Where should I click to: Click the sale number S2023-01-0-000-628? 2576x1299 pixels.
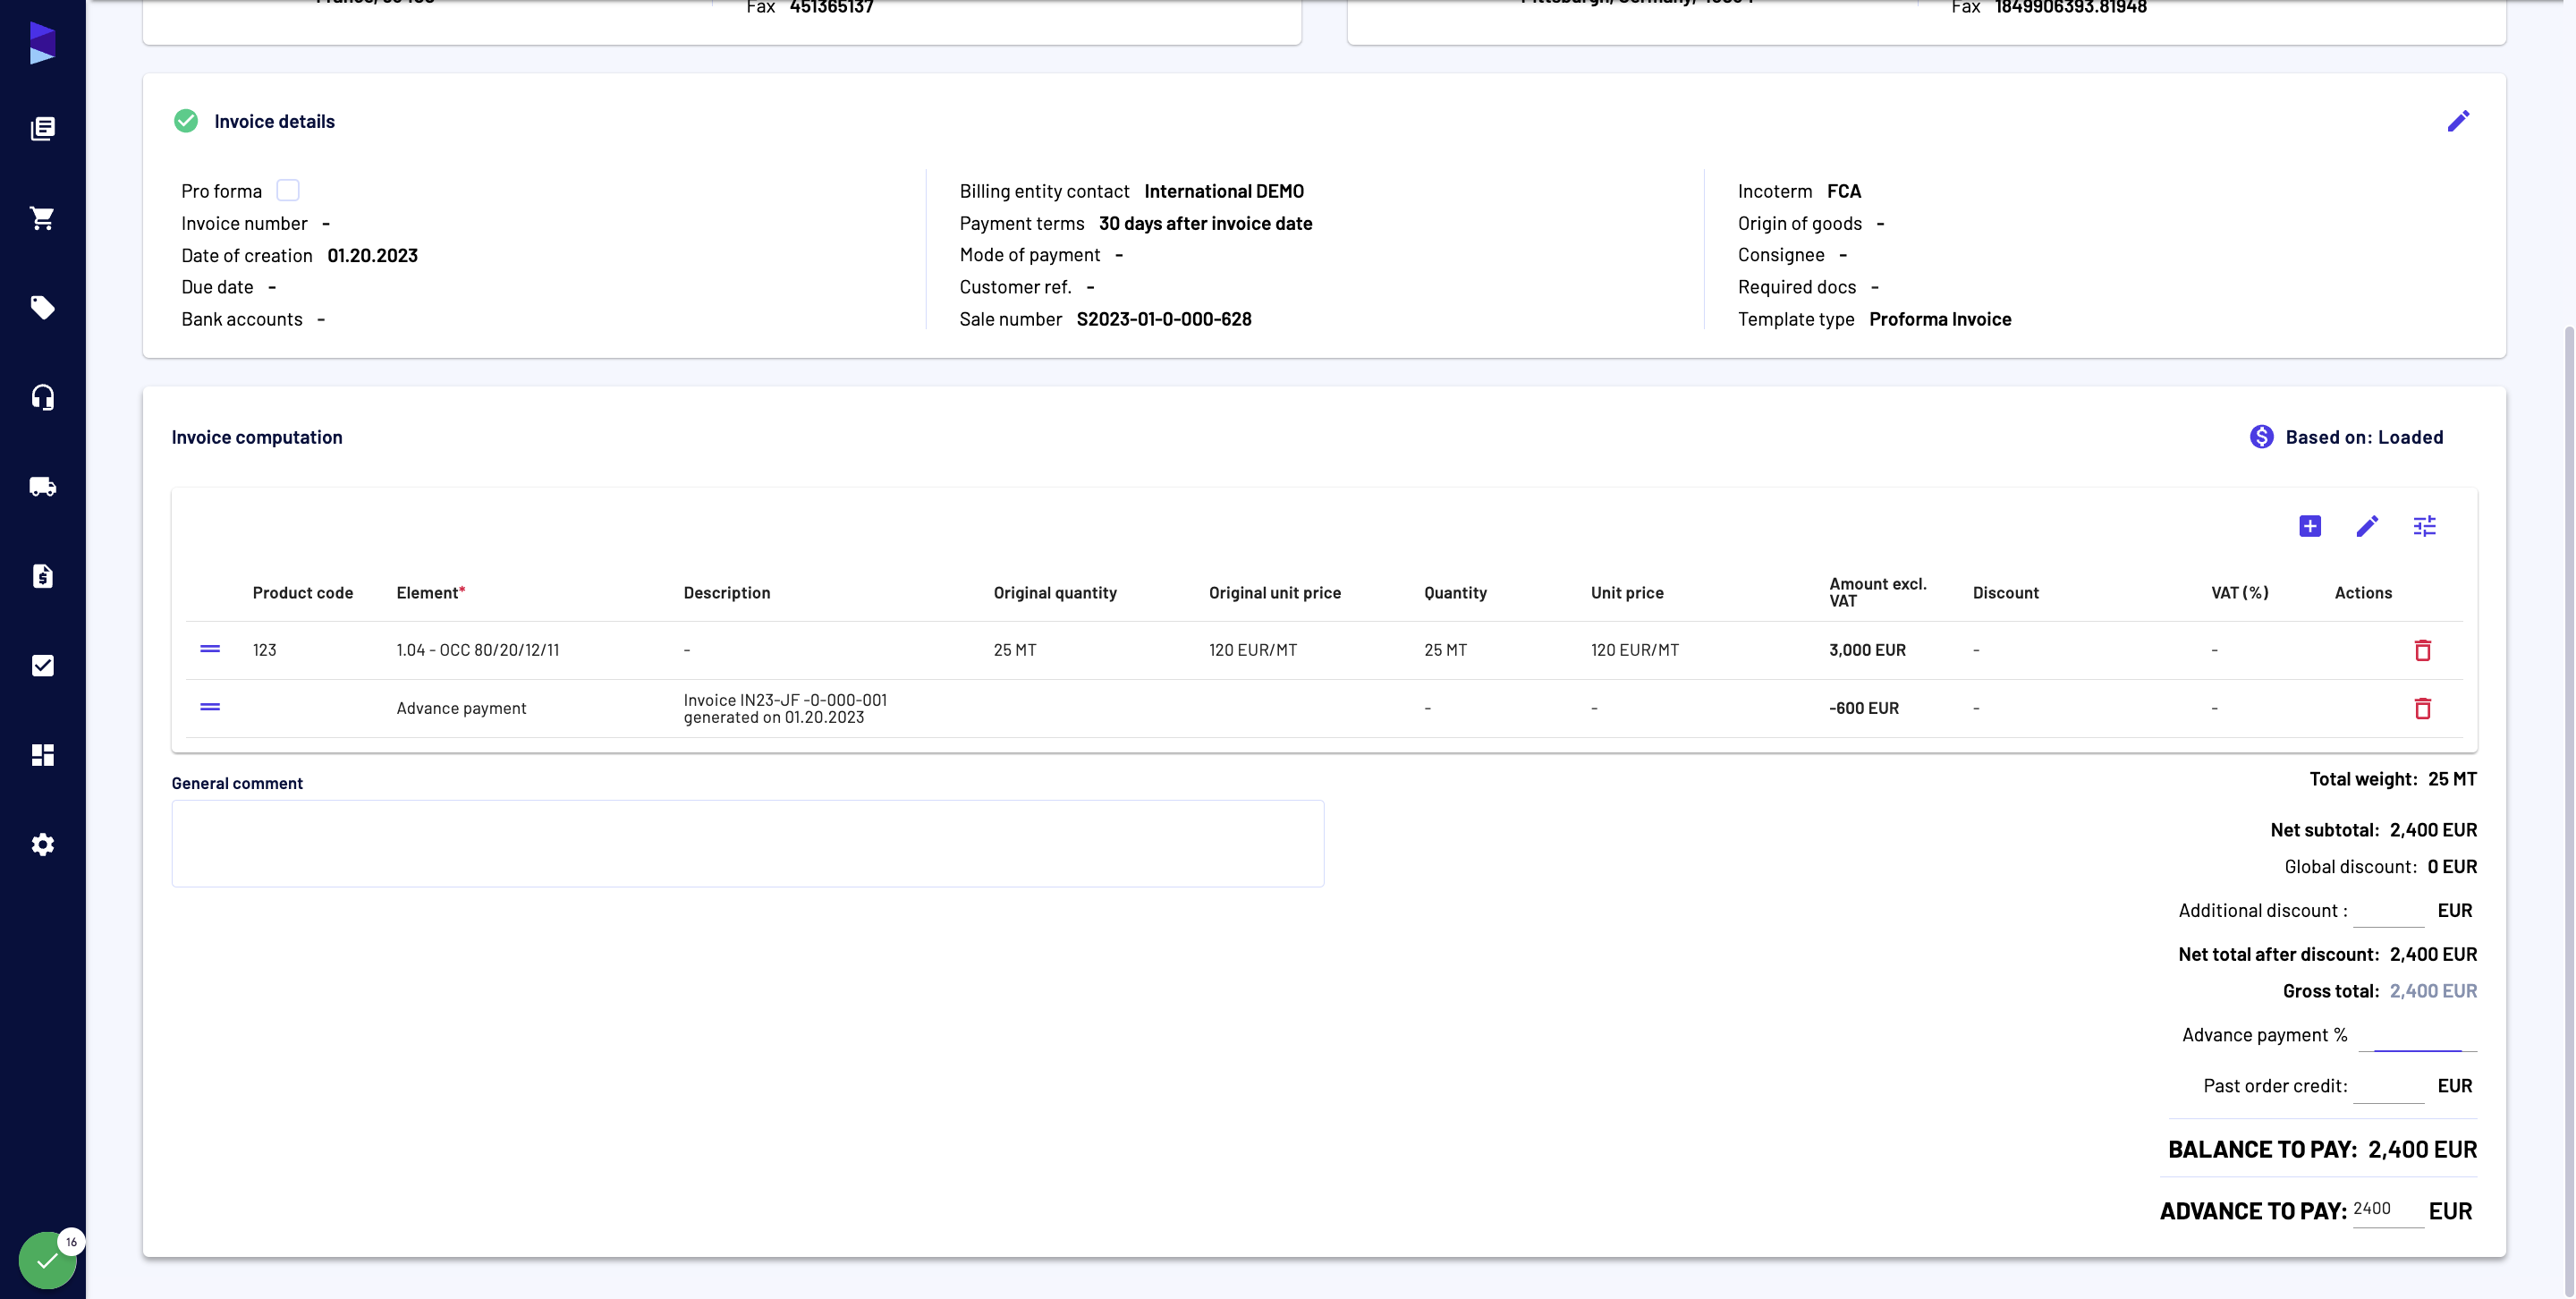(1164, 319)
